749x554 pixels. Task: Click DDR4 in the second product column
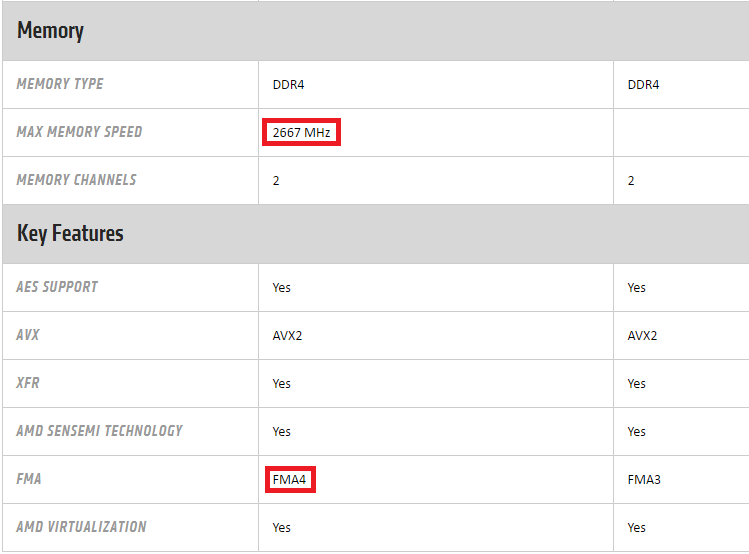pyautogui.click(x=643, y=85)
